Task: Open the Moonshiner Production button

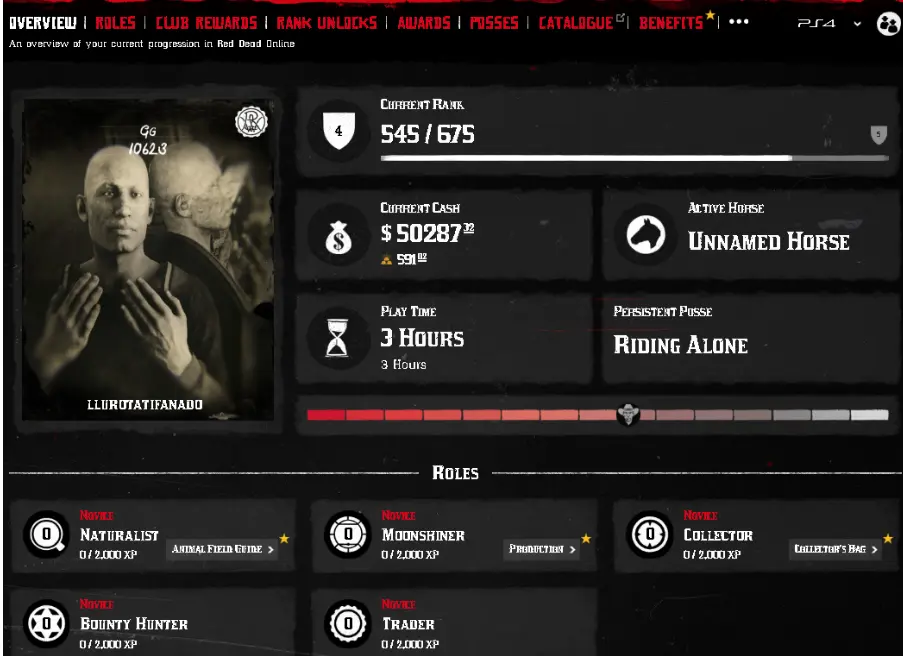Action: coord(541,549)
